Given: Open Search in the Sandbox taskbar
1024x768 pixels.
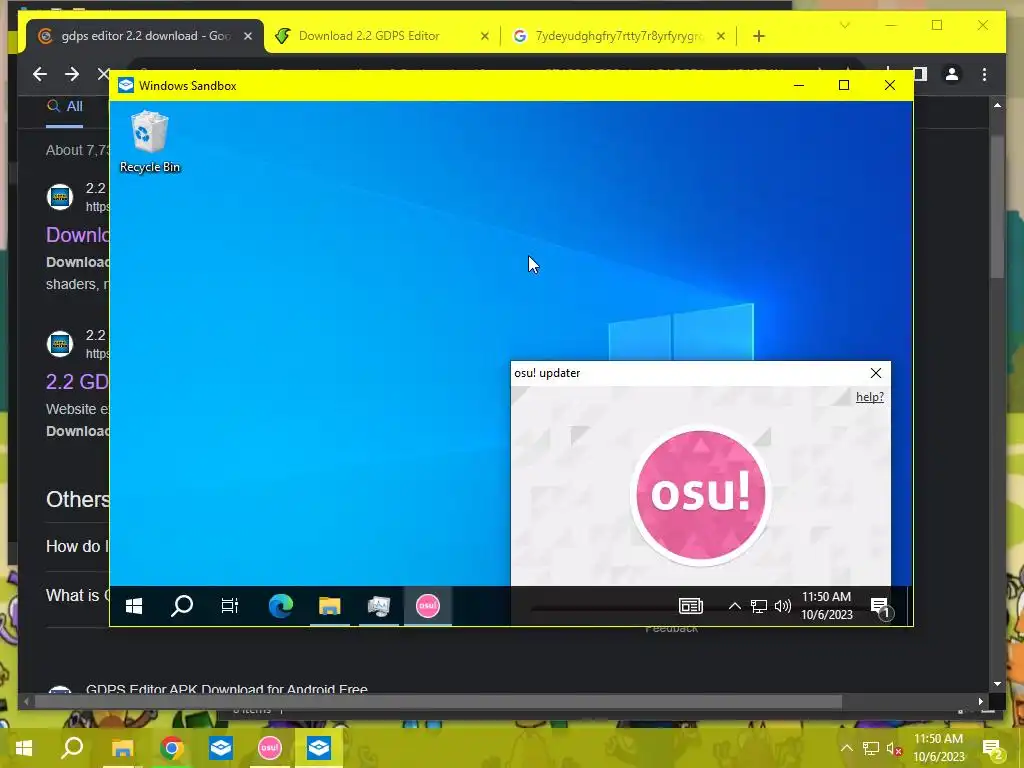Looking at the screenshot, I should pyautogui.click(x=182, y=606).
